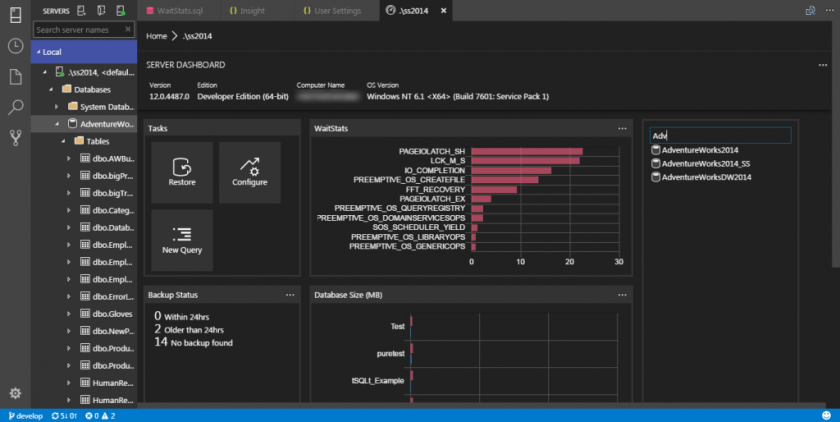Click '2 Older than 24hrs' backup status
The height and width of the screenshot is (422, 840).
189,329
